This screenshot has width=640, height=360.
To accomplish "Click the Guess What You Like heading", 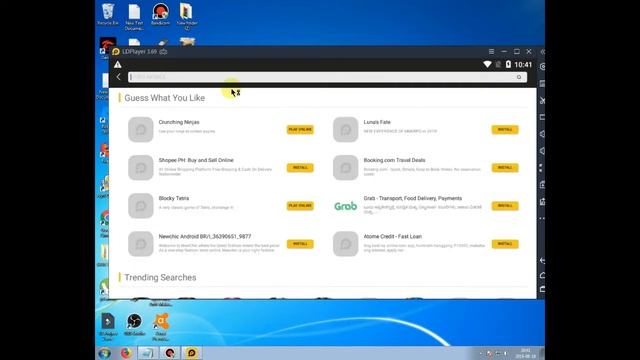I will click(164, 98).
